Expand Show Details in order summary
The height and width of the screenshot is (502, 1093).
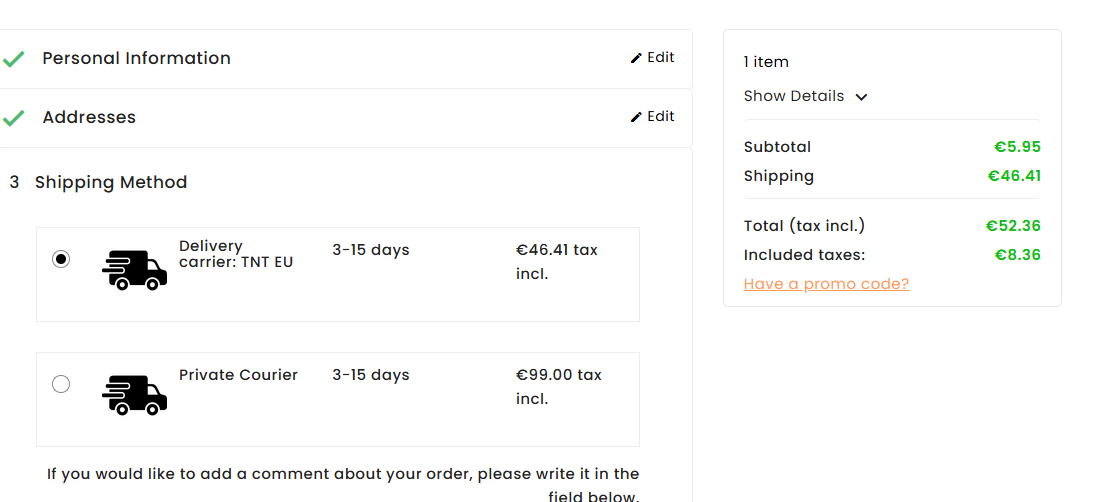pos(794,96)
